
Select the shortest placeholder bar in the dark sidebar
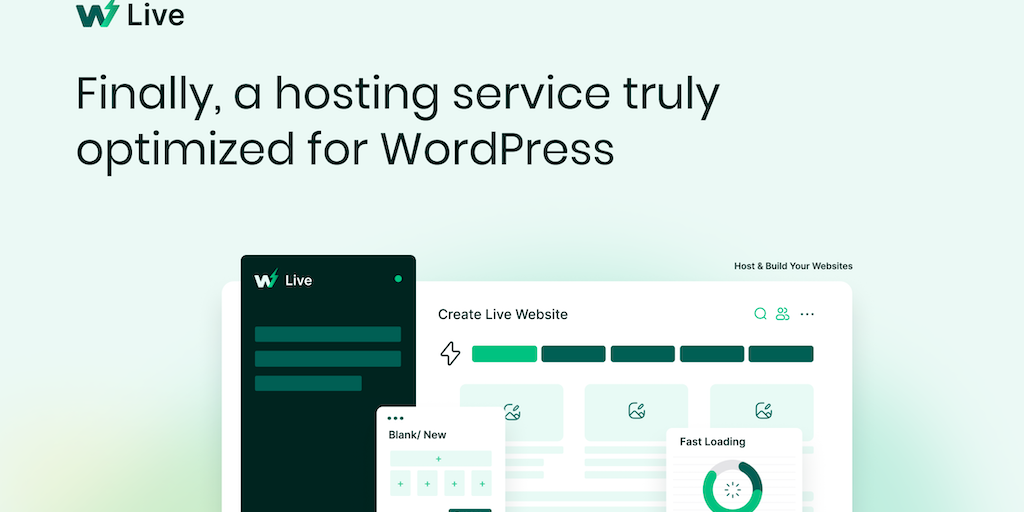click(308, 383)
